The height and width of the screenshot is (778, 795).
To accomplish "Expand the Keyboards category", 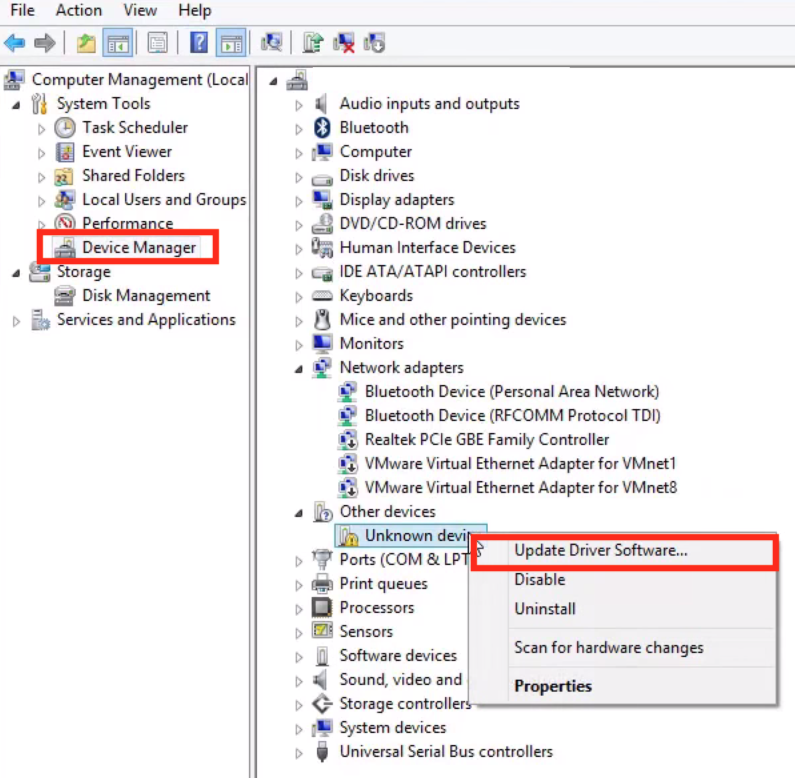I will [x=299, y=297].
